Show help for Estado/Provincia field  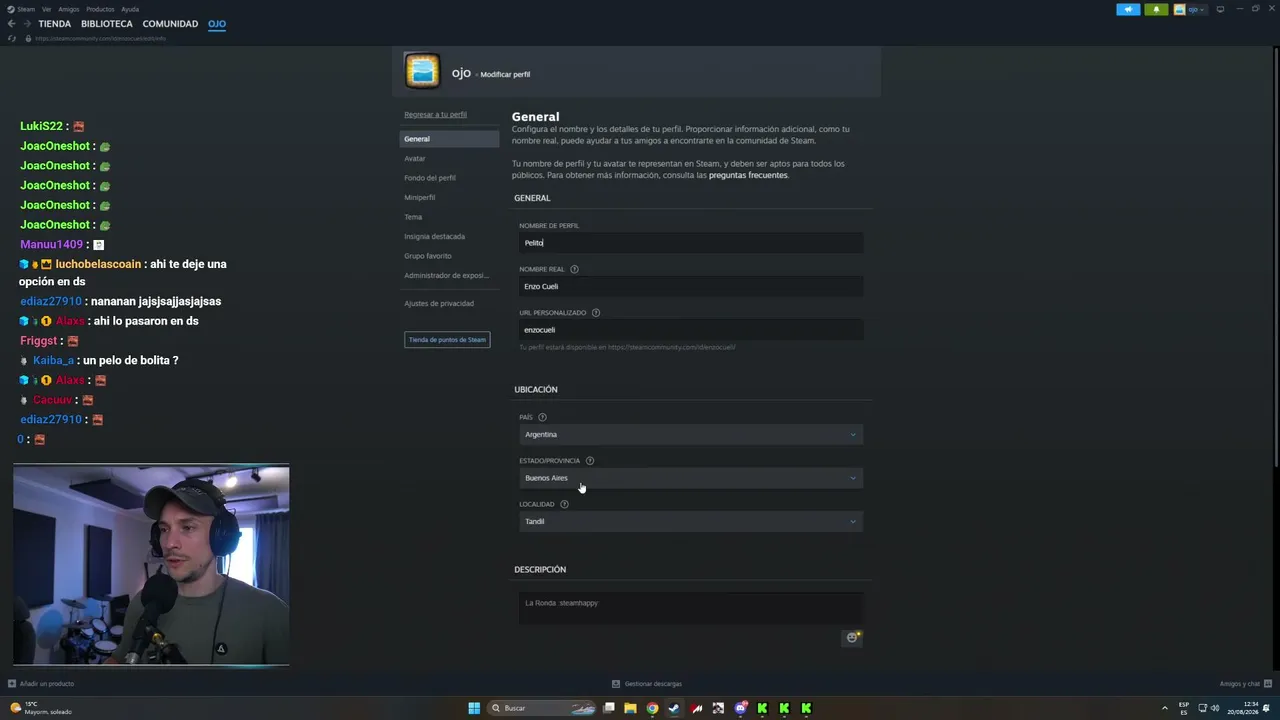coord(590,461)
